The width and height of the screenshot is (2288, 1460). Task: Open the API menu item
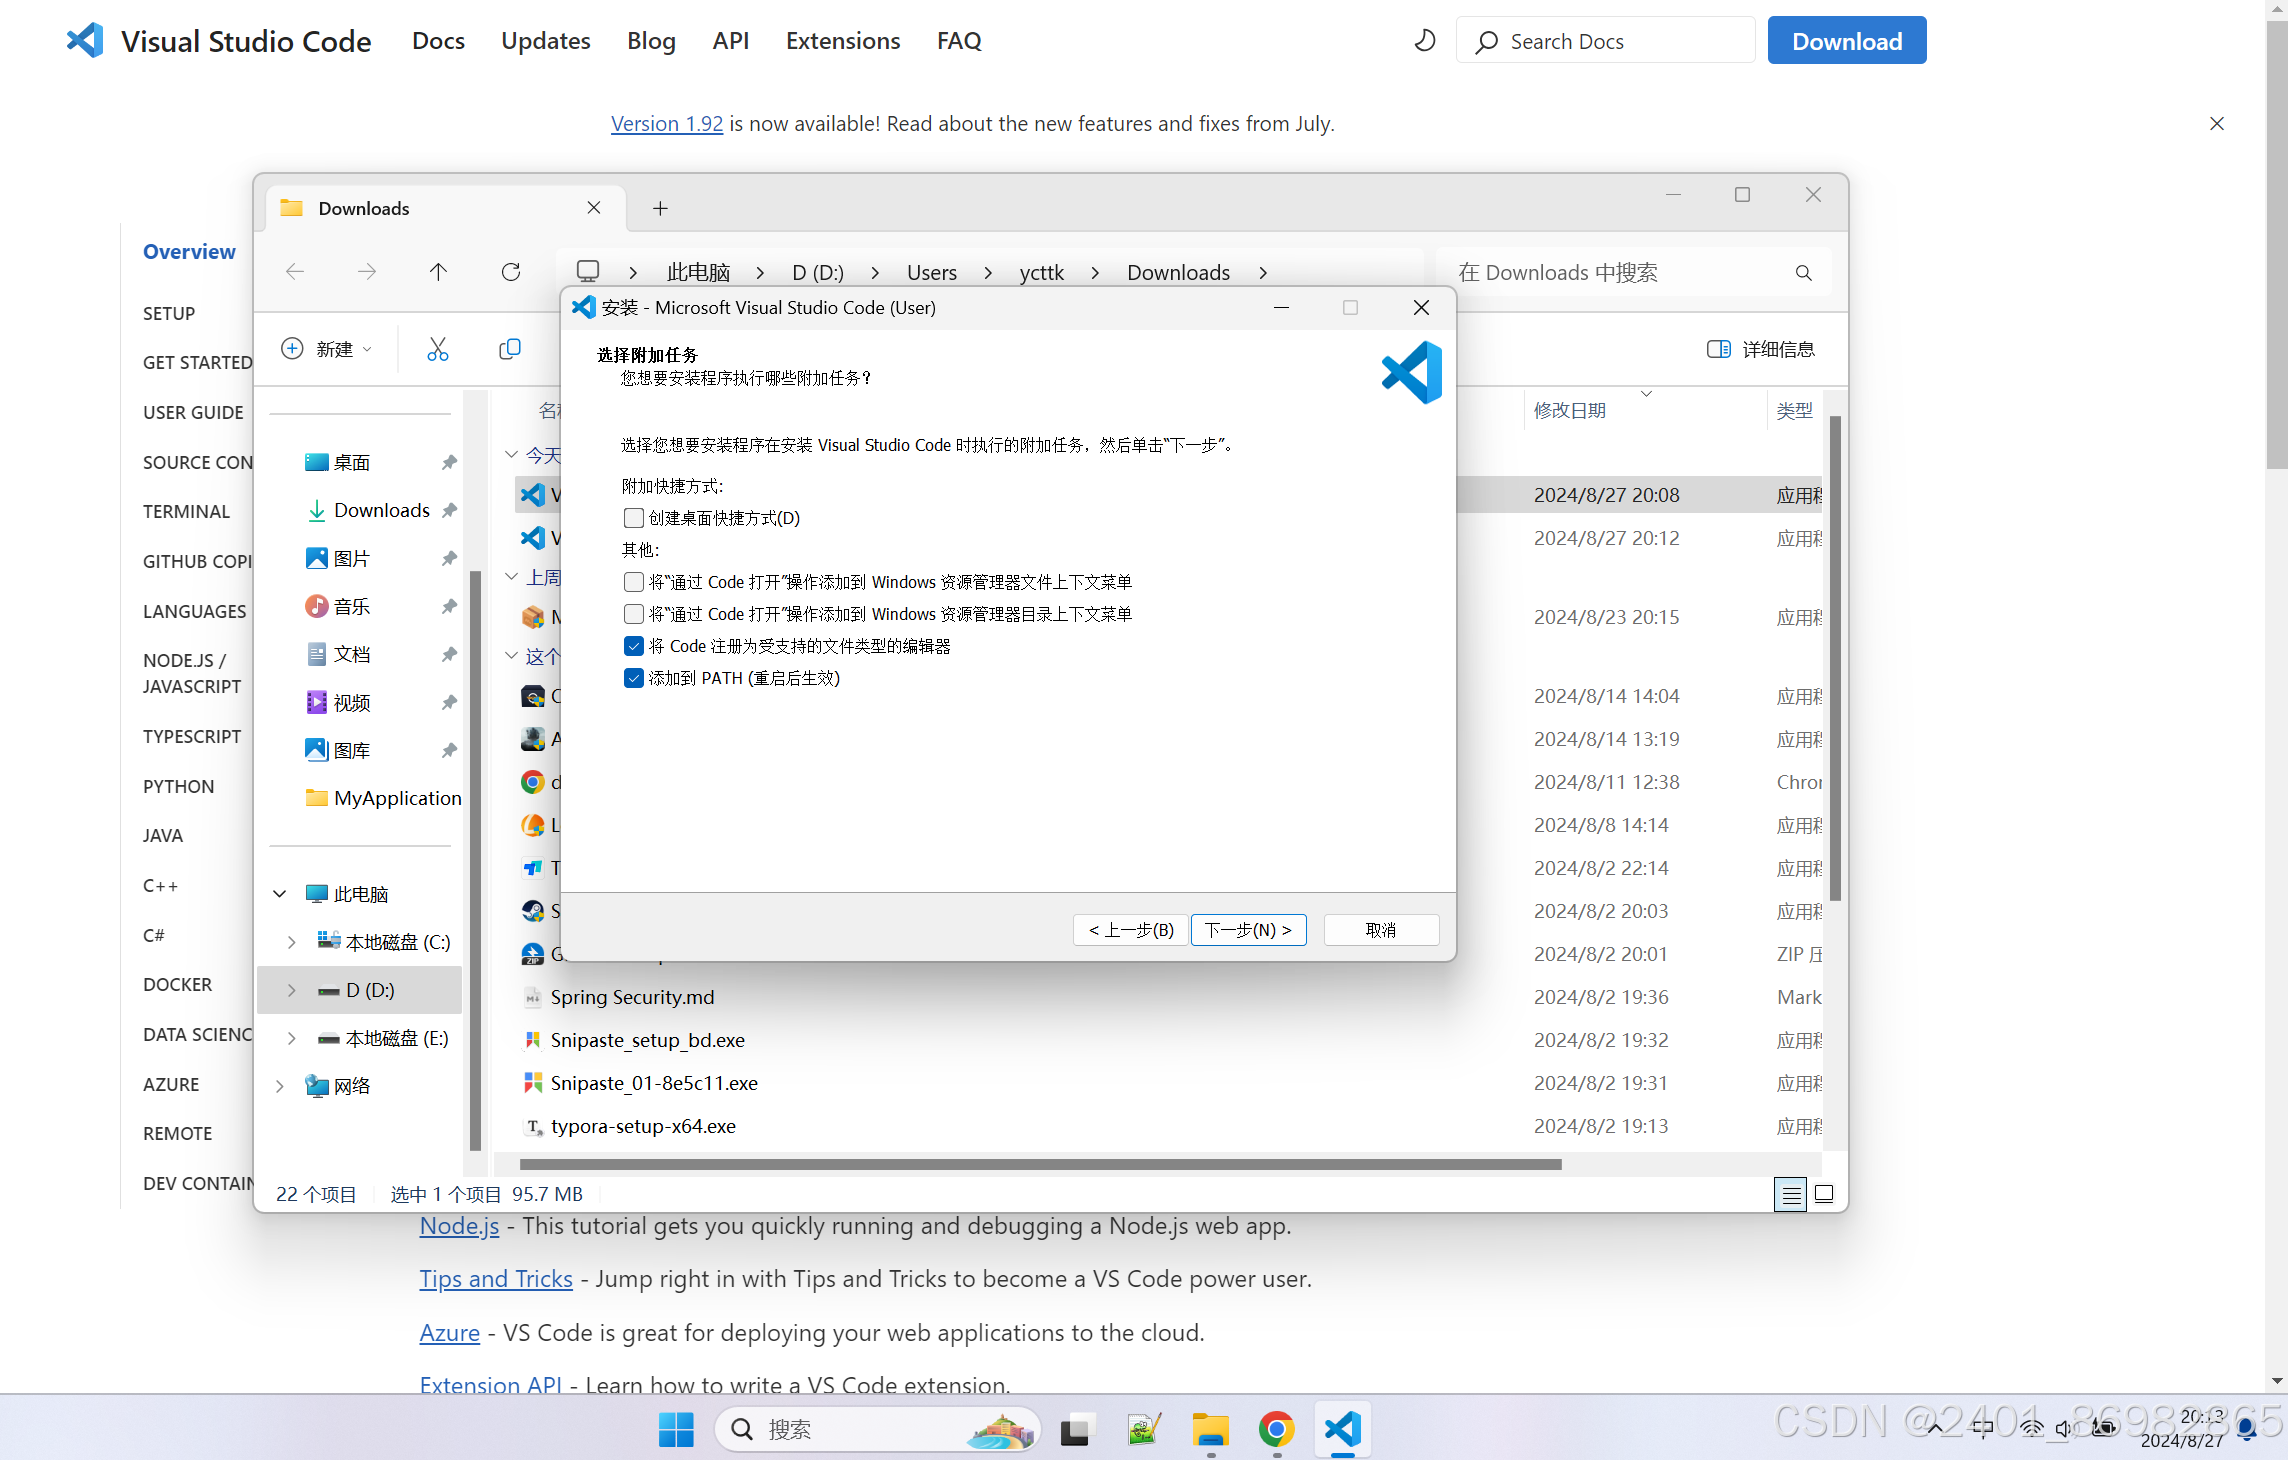click(x=731, y=41)
